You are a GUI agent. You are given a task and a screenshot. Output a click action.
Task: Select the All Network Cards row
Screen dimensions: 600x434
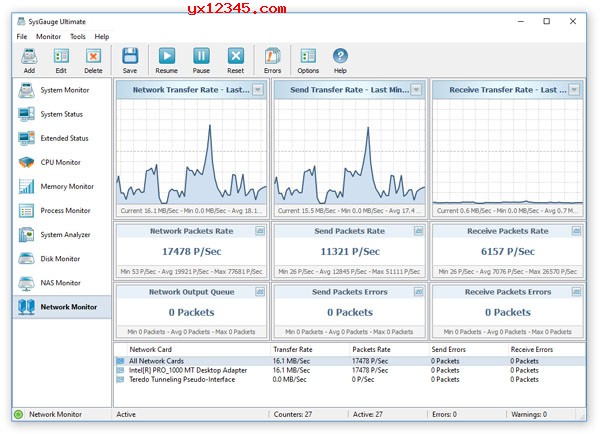click(350, 361)
